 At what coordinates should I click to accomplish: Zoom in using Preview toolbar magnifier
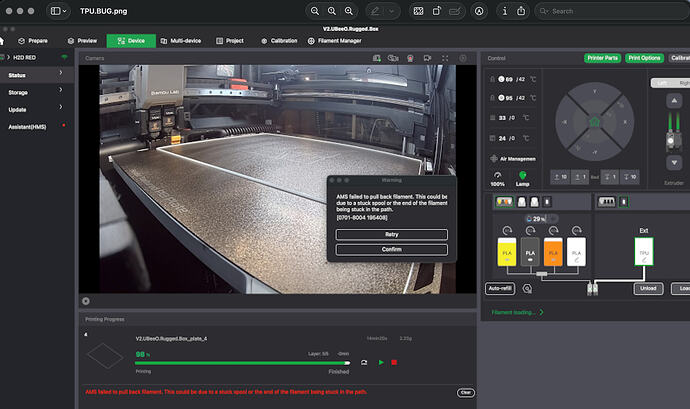click(x=349, y=11)
